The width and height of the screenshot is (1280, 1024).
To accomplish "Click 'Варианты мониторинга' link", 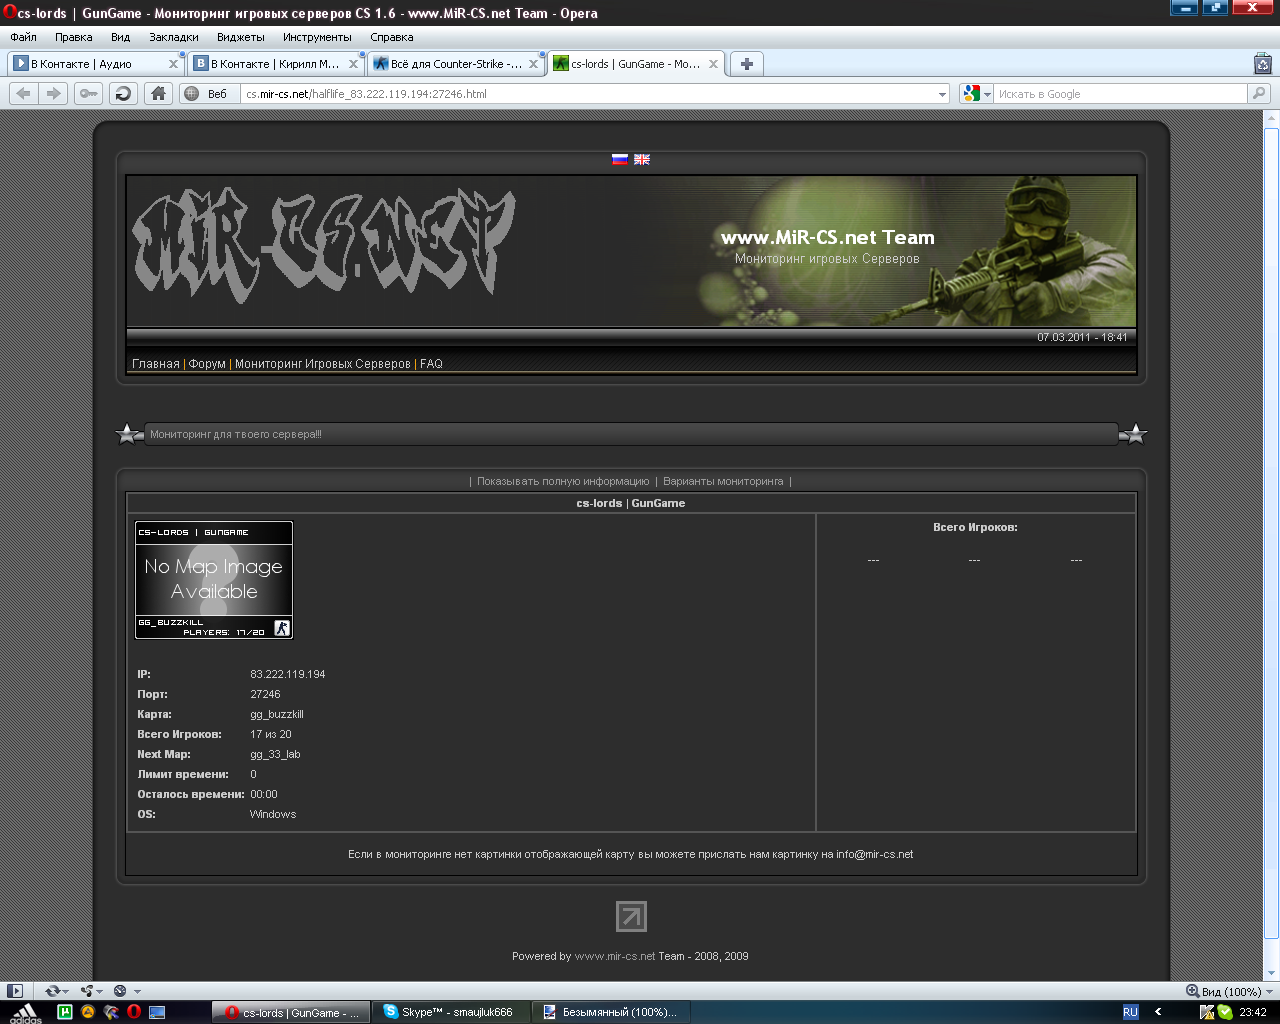I will pos(723,481).
